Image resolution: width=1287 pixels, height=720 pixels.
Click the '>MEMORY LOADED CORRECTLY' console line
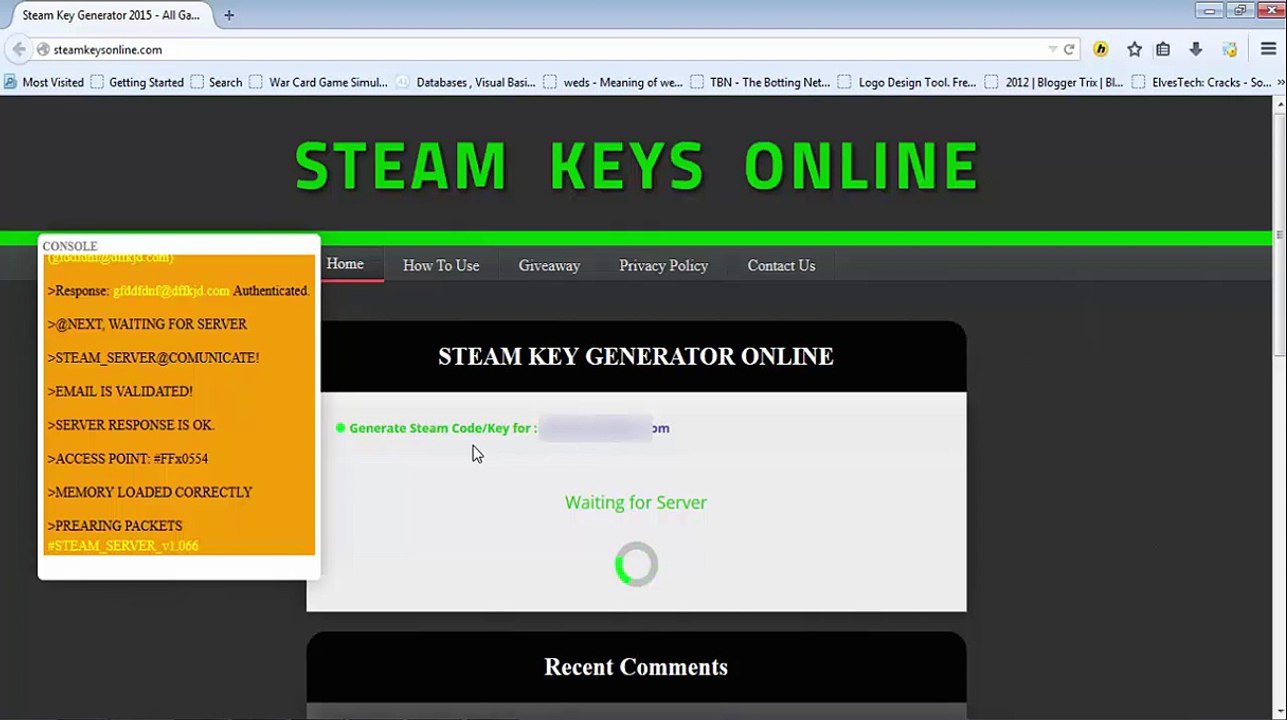tap(150, 492)
